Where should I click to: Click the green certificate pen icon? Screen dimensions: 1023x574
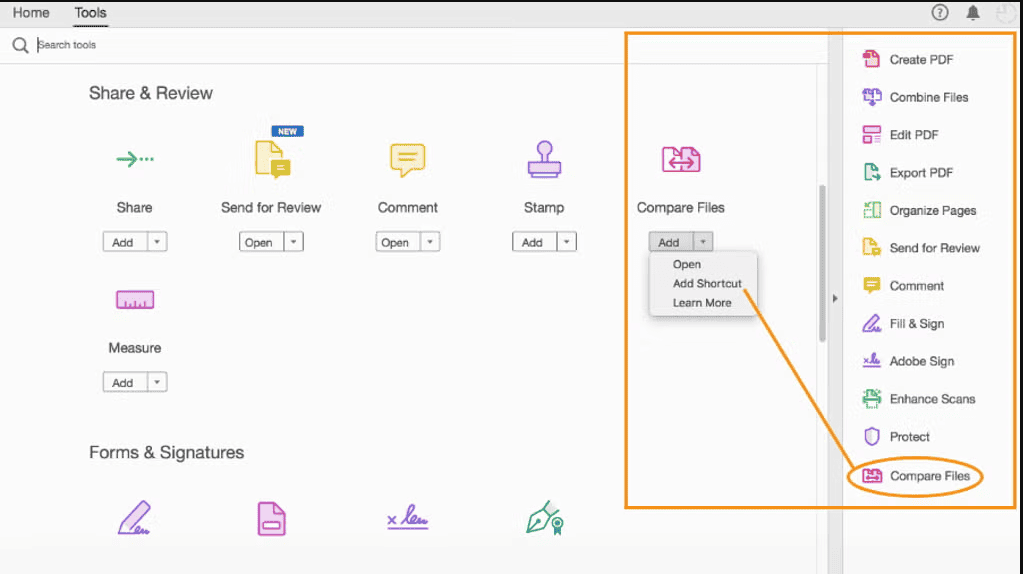tap(545, 518)
